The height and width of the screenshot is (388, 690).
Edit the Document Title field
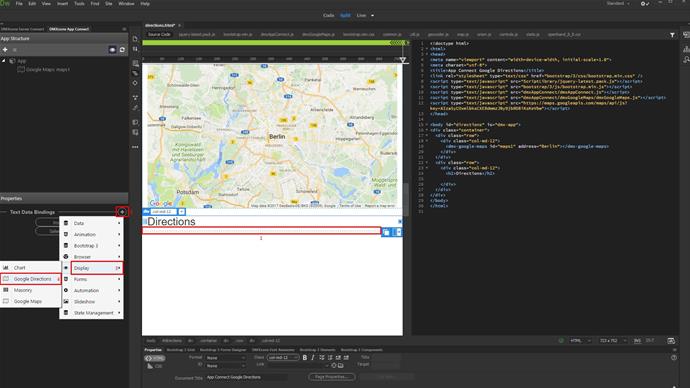click(x=246, y=377)
